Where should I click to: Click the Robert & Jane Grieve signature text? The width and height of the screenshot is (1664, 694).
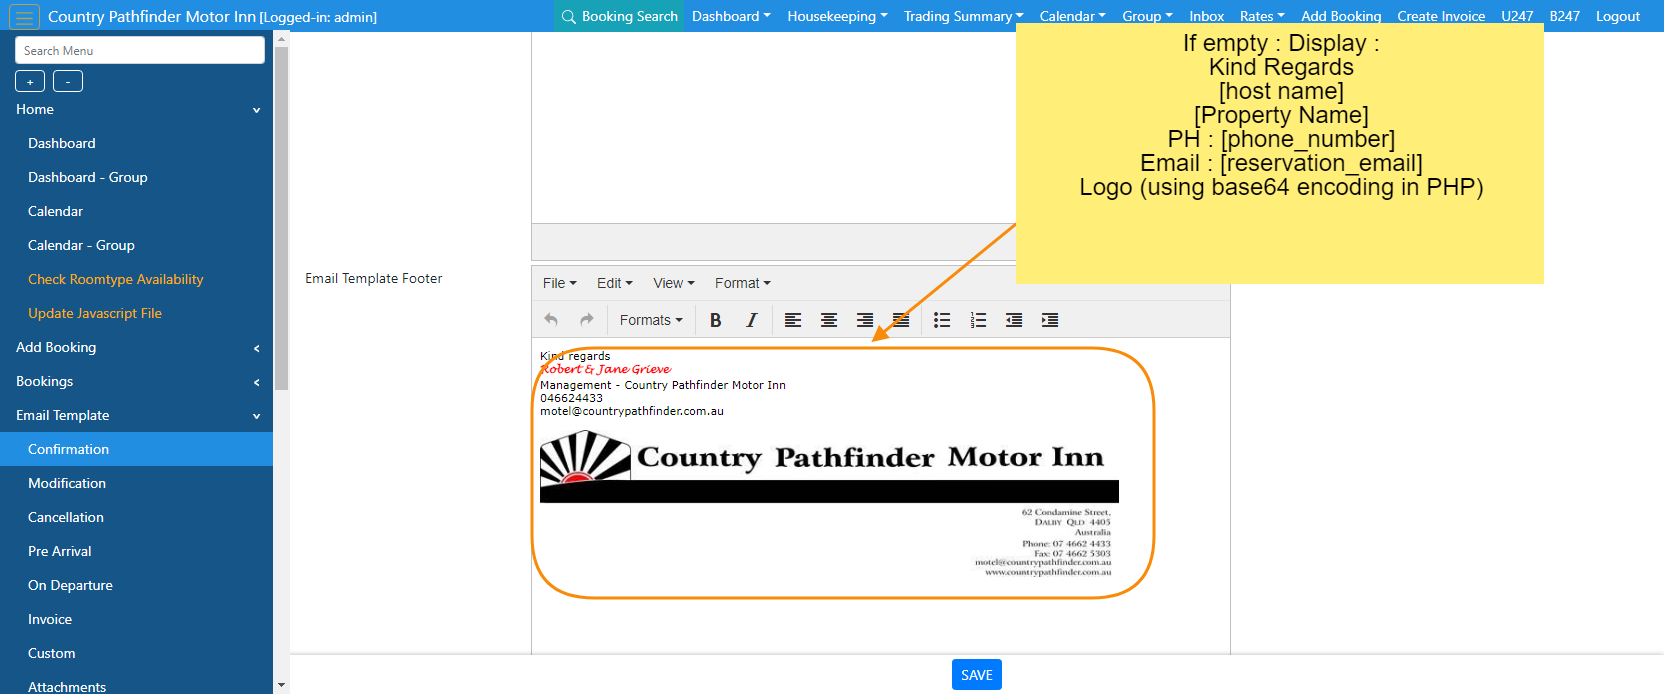pos(606,369)
